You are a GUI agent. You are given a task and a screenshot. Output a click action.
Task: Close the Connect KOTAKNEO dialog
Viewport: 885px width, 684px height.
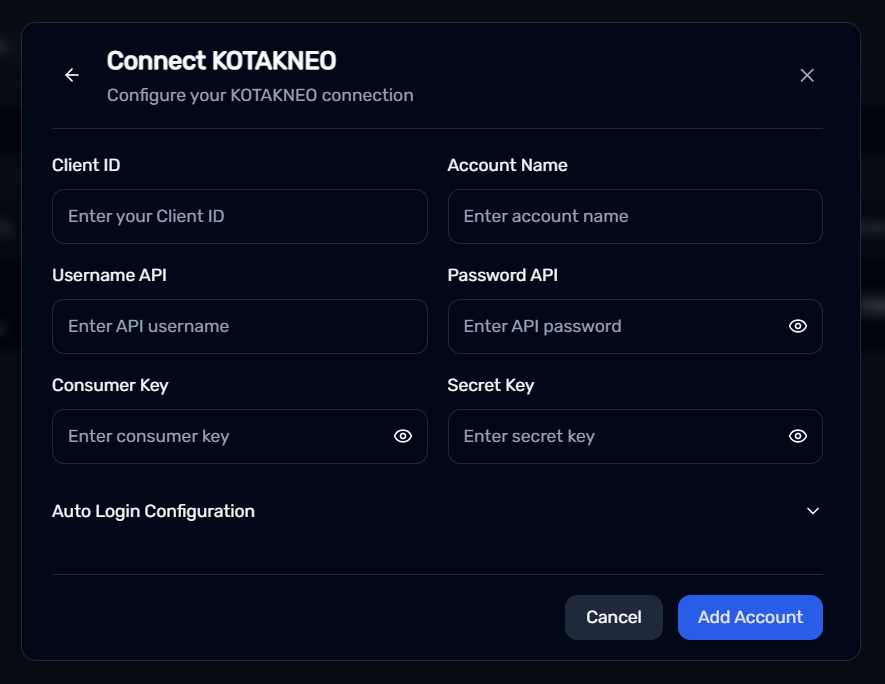click(807, 75)
